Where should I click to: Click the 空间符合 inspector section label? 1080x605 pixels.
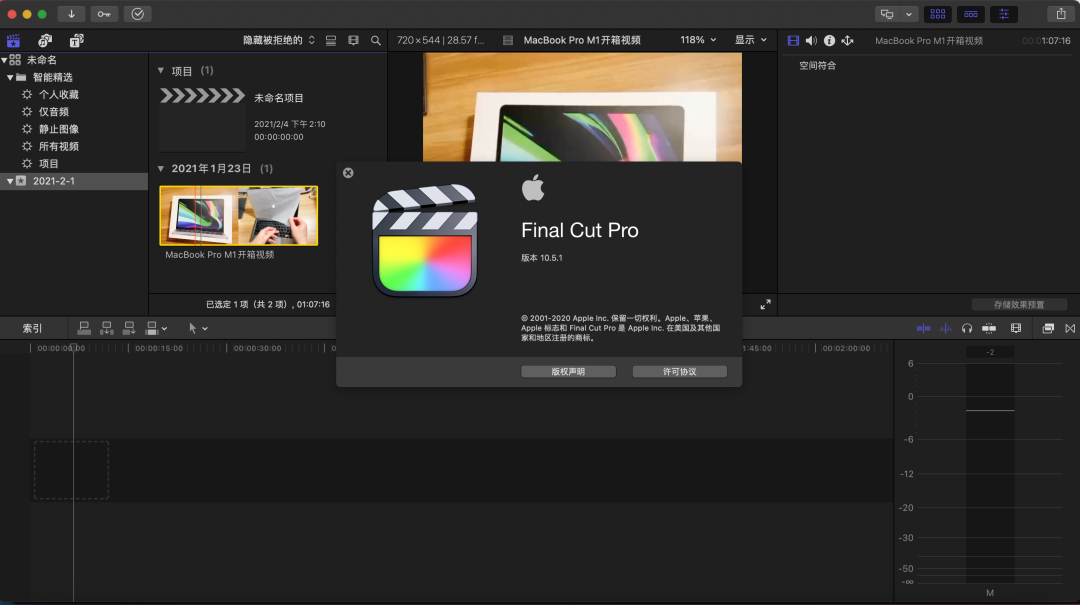(818, 65)
